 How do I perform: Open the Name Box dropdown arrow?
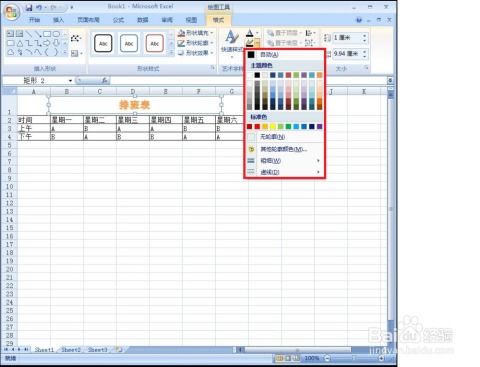pos(70,81)
